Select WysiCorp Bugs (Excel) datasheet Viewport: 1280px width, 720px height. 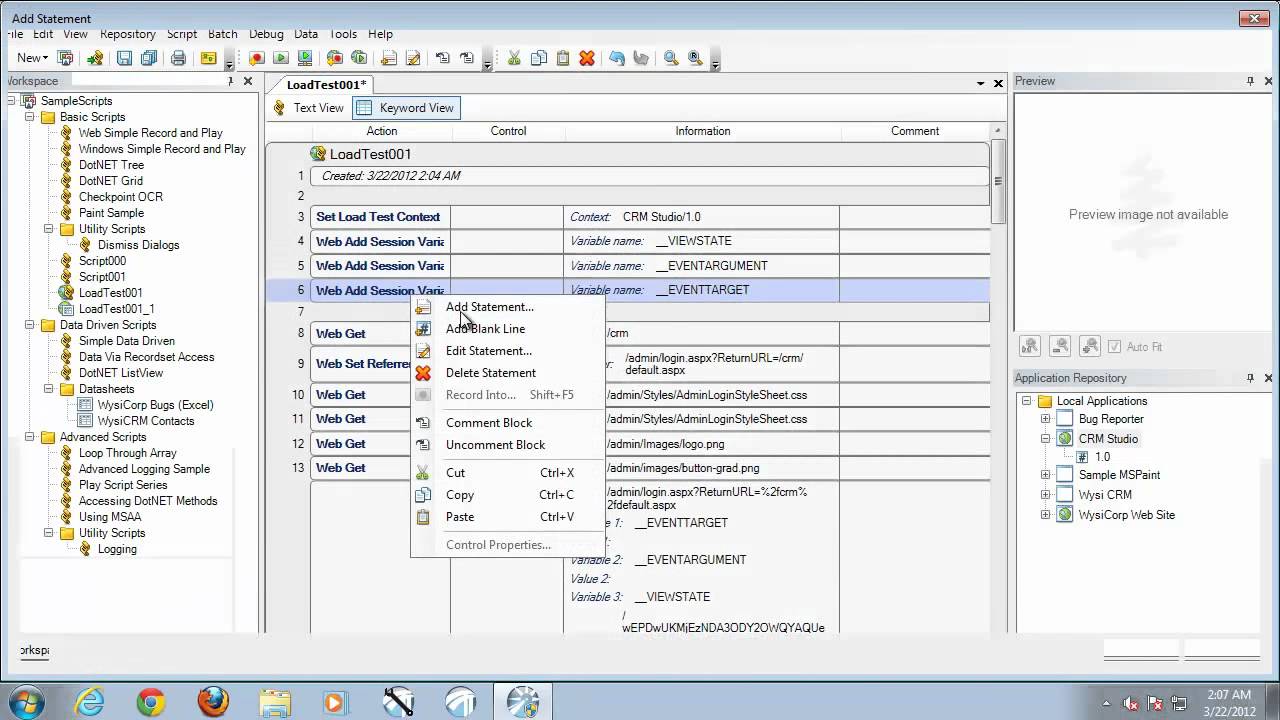(x=155, y=405)
